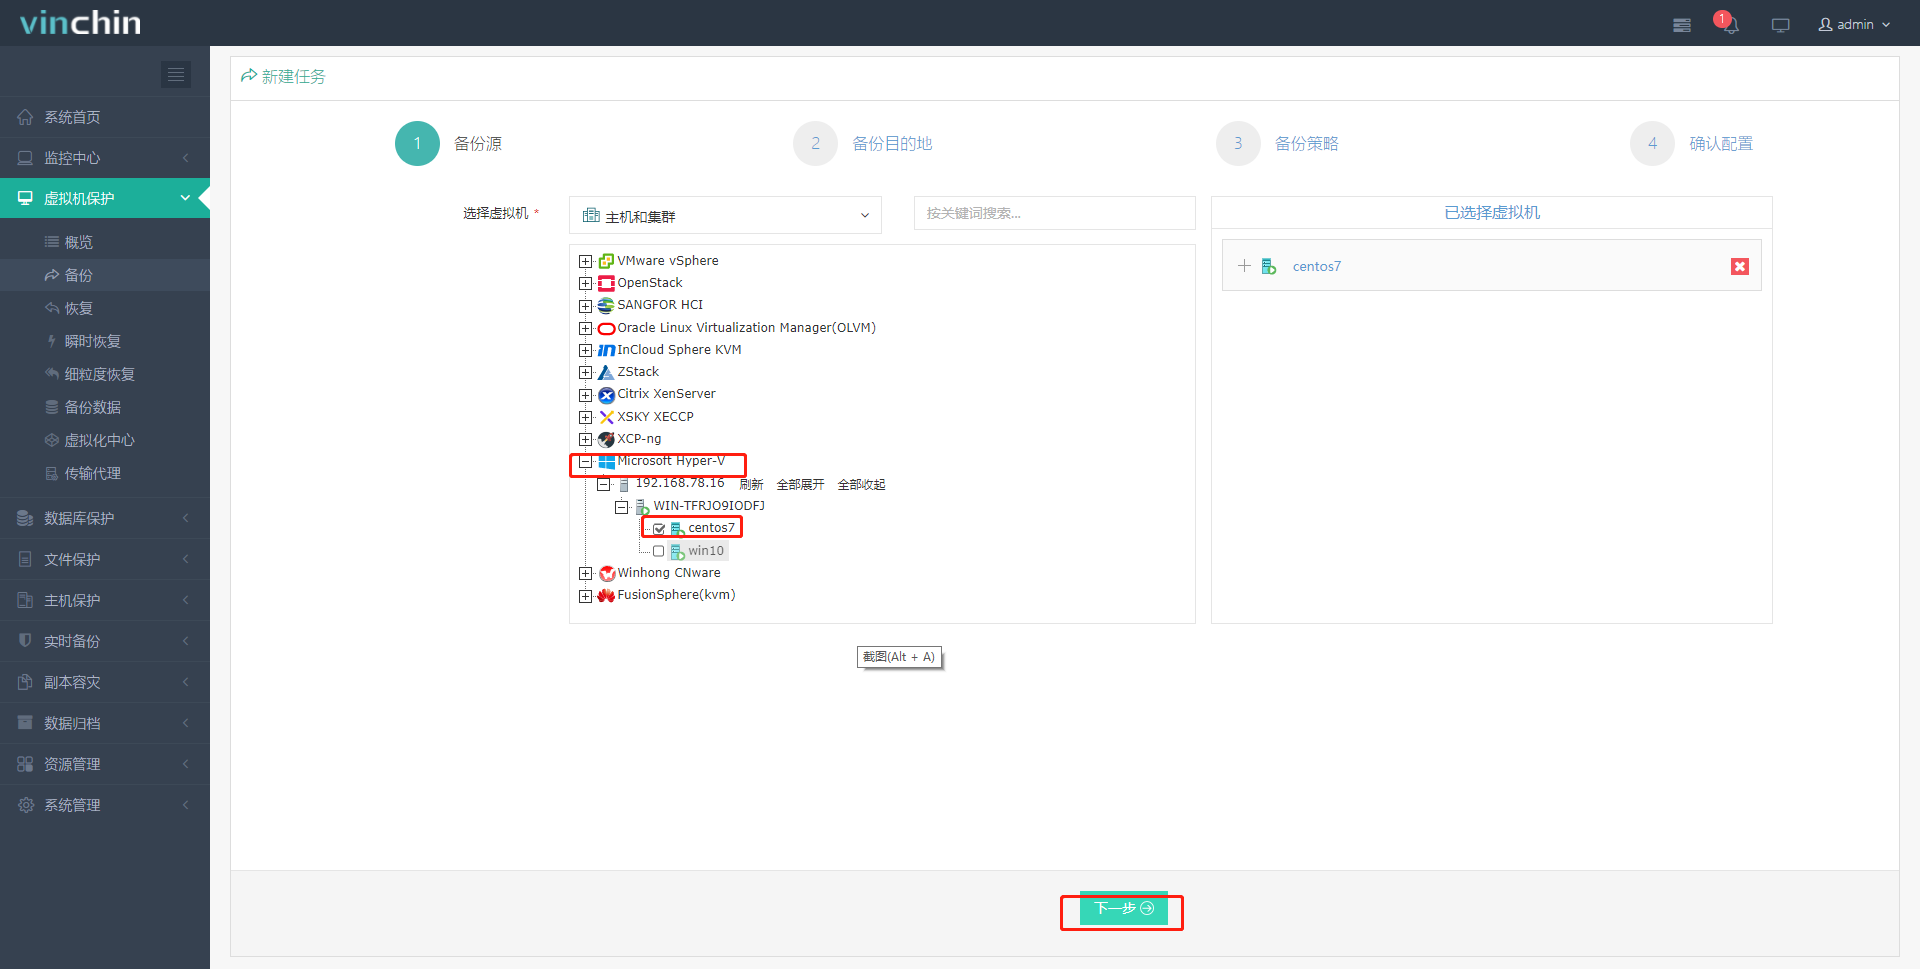Expand the Citrix XenServer tree node

tap(585, 394)
